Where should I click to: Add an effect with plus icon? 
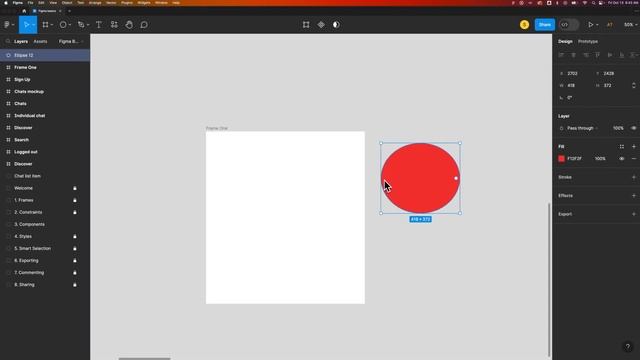coord(634,196)
